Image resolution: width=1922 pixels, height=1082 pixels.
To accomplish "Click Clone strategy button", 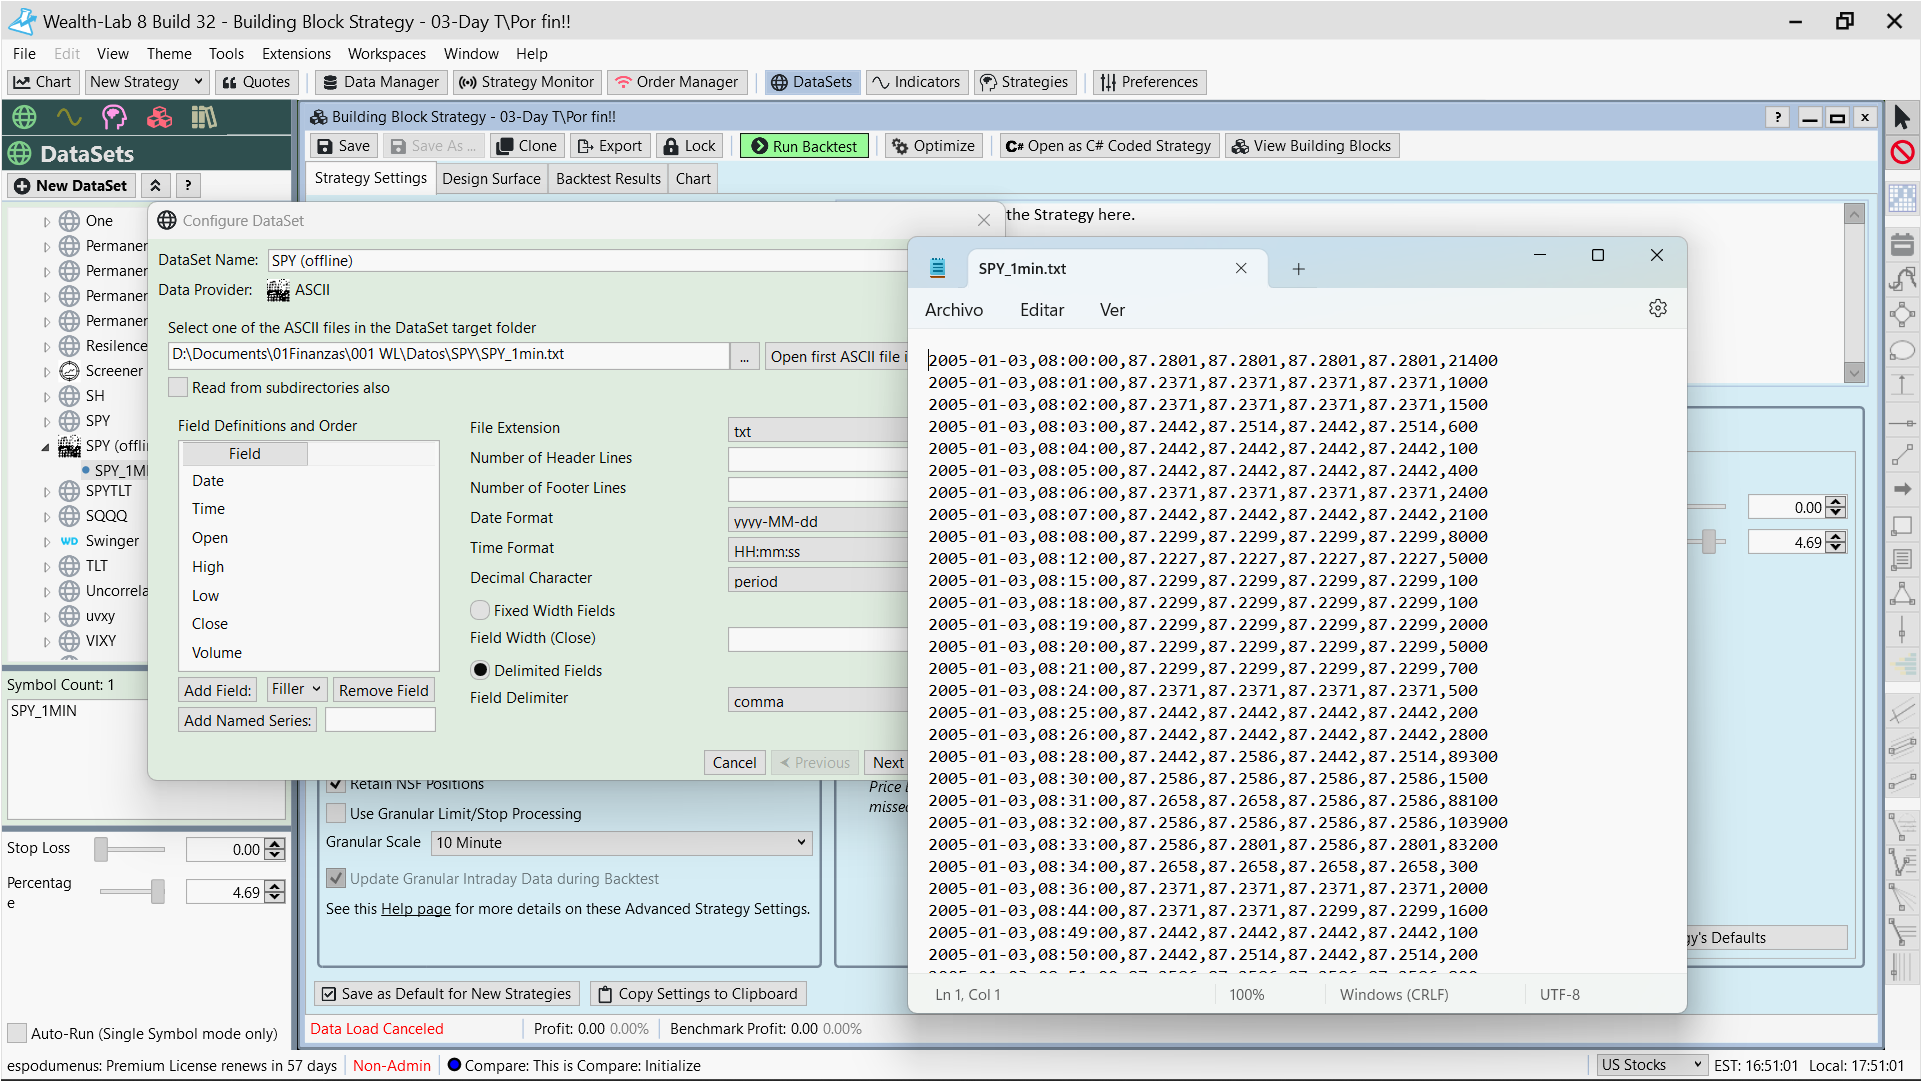I will pyautogui.click(x=527, y=146).
